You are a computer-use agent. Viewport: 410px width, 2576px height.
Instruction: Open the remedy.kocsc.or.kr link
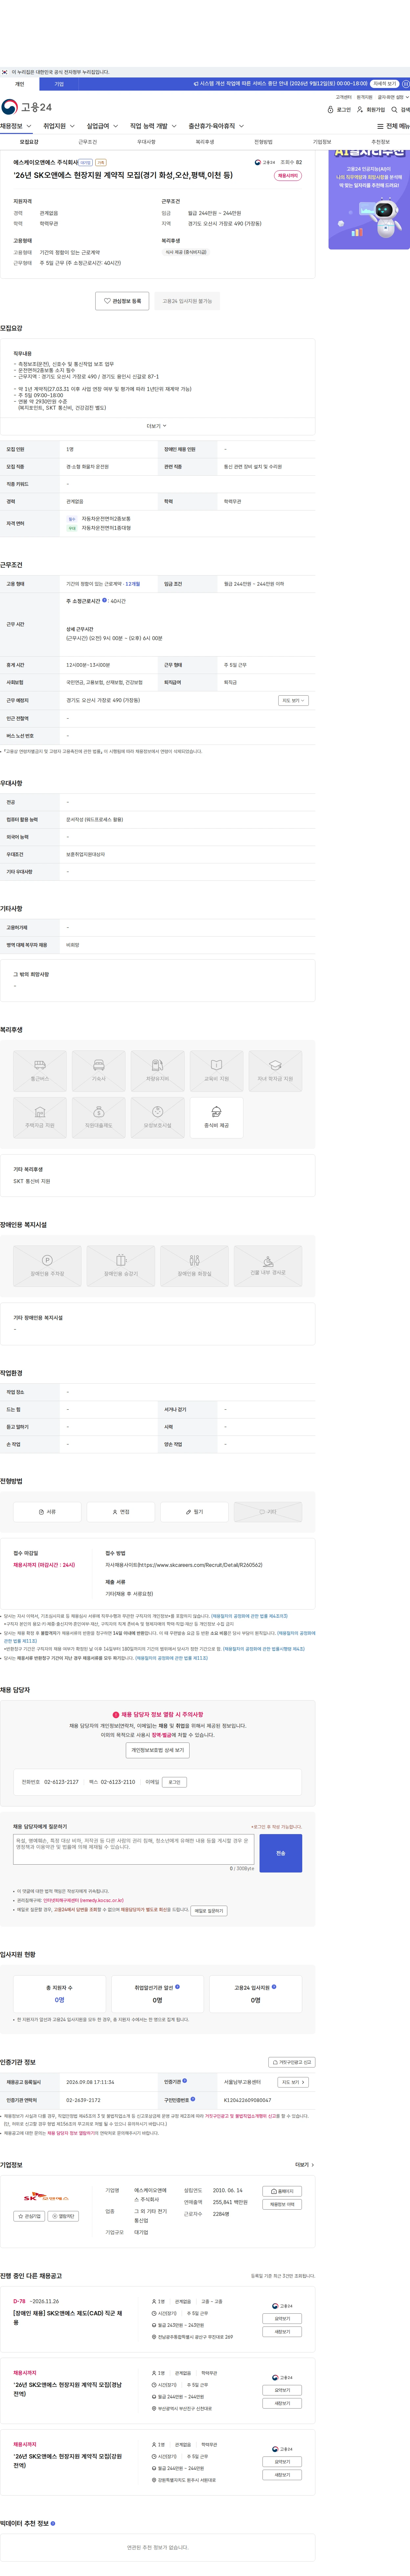point(84,1900)
